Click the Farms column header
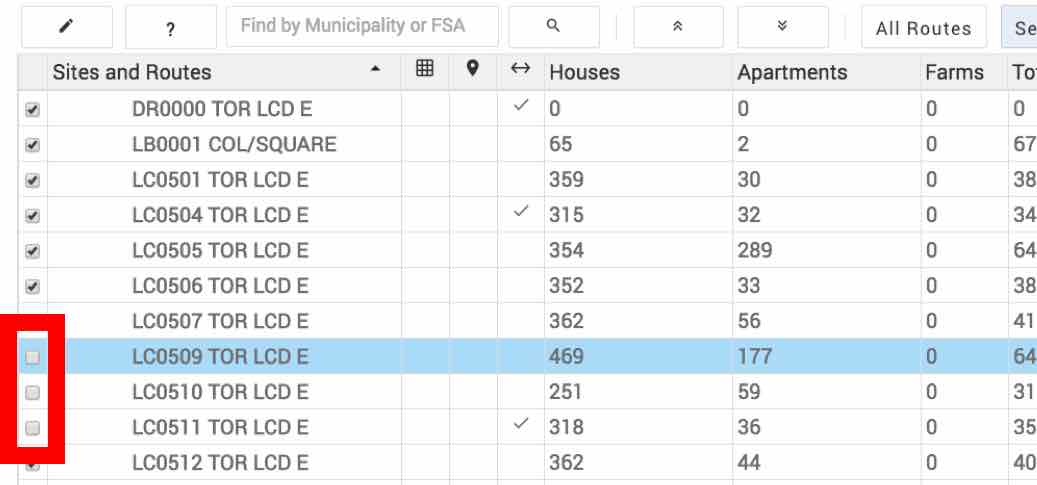This screenshot has width=1037, height=485. coord(954,72)
